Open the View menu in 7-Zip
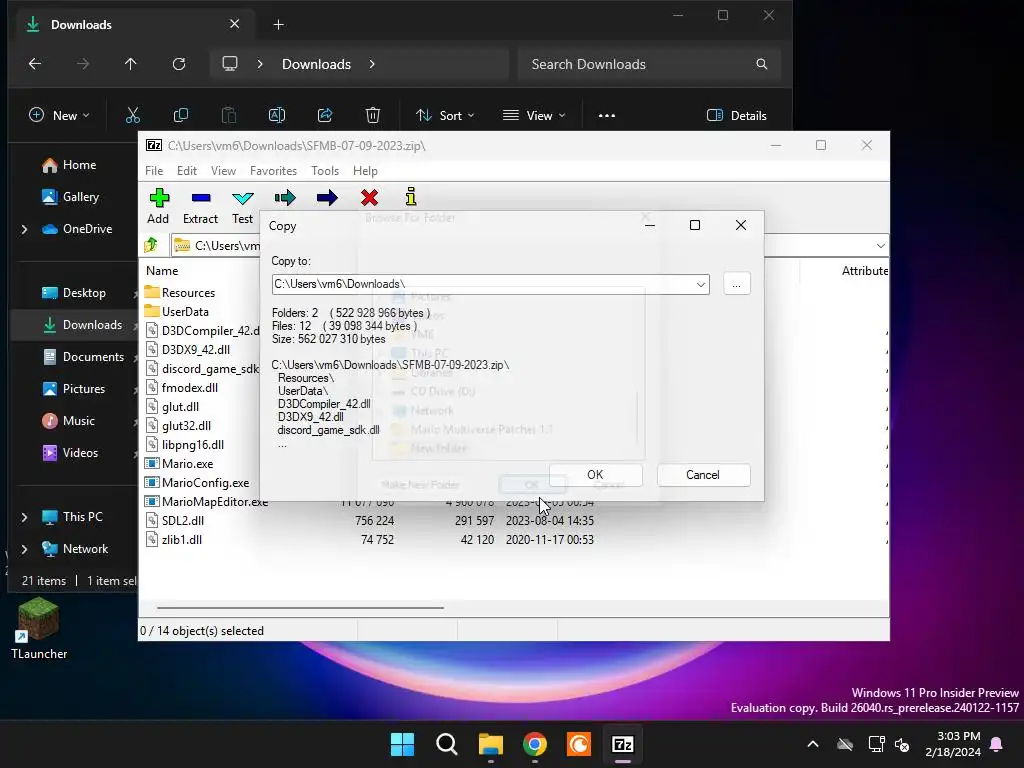 click(x=223, y=170)
